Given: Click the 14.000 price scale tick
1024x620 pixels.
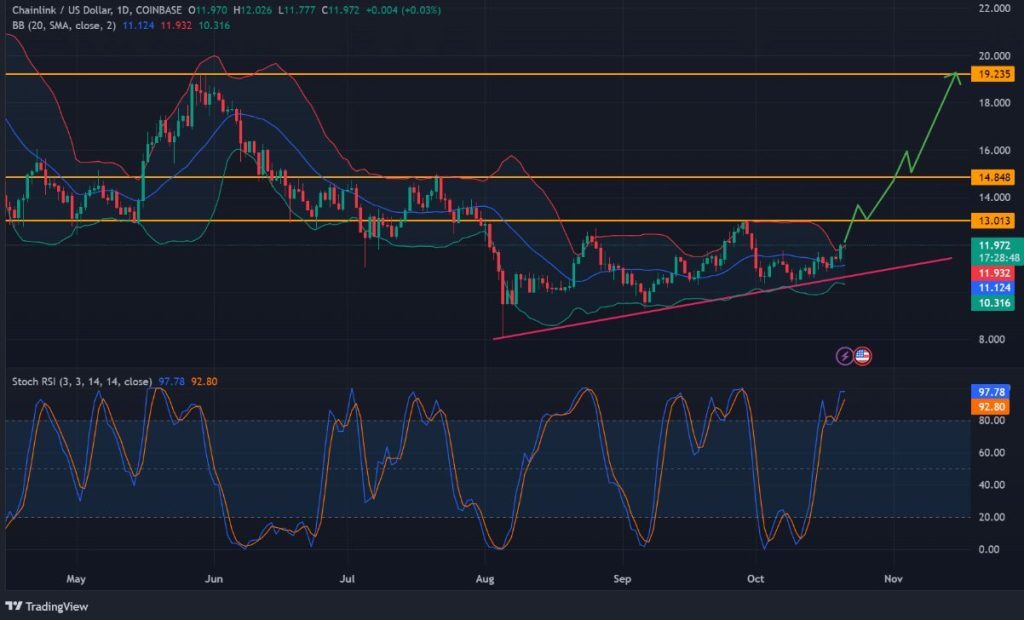Looking at the screenshot, I should click(x=994, y=197).
